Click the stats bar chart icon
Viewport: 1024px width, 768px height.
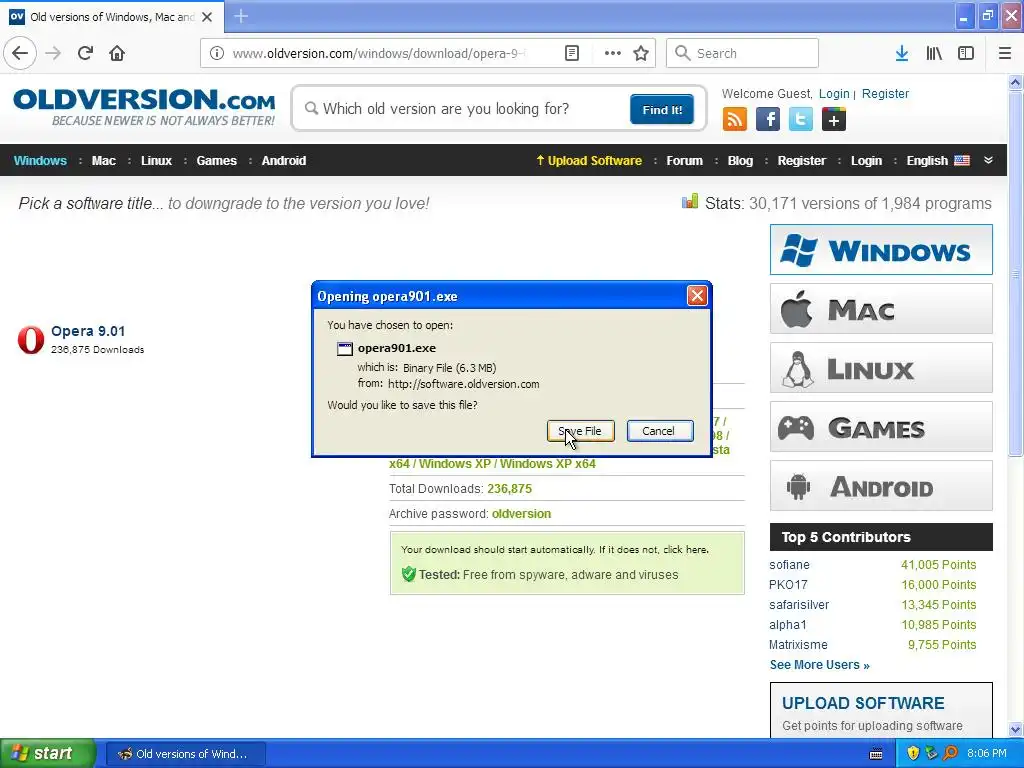pyautogui.click(x=690, y=202)
